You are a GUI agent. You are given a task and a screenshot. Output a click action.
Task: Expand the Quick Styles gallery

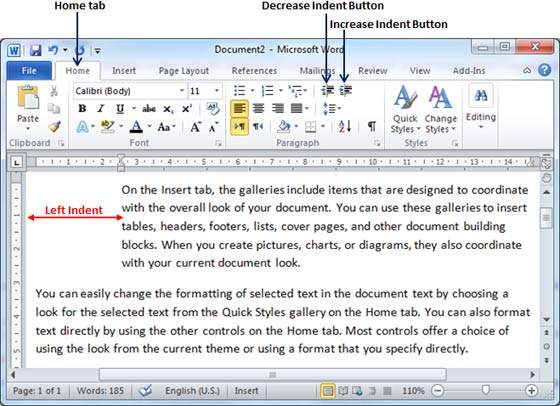pos(405,109)
